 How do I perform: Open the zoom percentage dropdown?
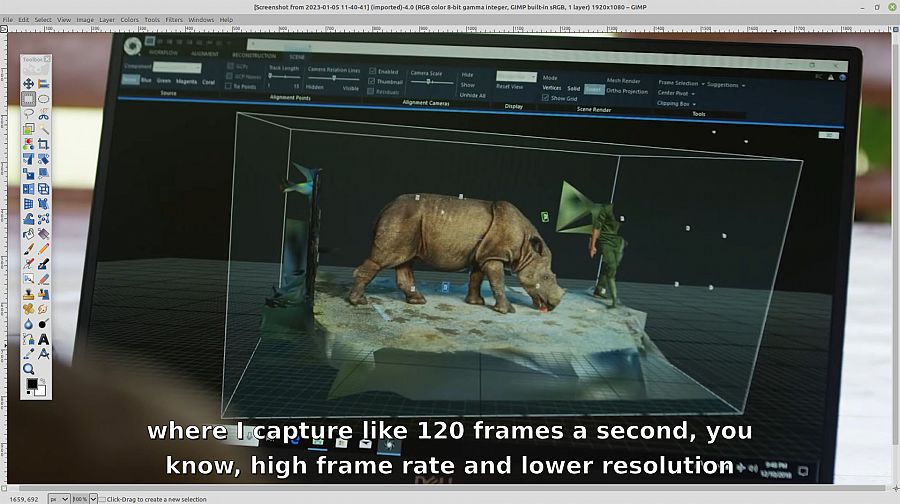[93, 499]
